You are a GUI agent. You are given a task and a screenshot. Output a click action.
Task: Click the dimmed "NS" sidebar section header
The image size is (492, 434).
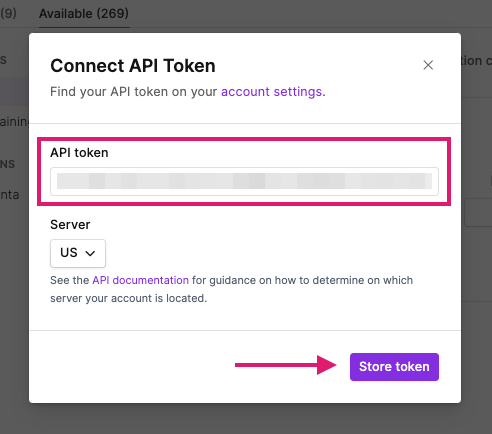(8, 164)
